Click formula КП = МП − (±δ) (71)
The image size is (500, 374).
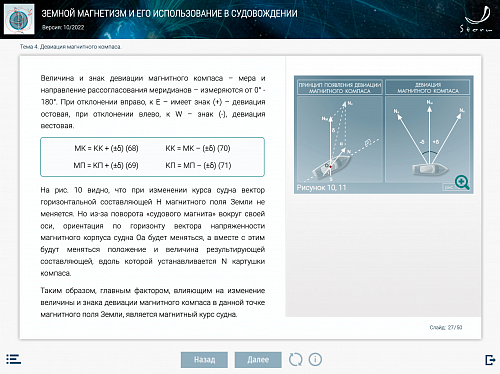coord(198,165)
